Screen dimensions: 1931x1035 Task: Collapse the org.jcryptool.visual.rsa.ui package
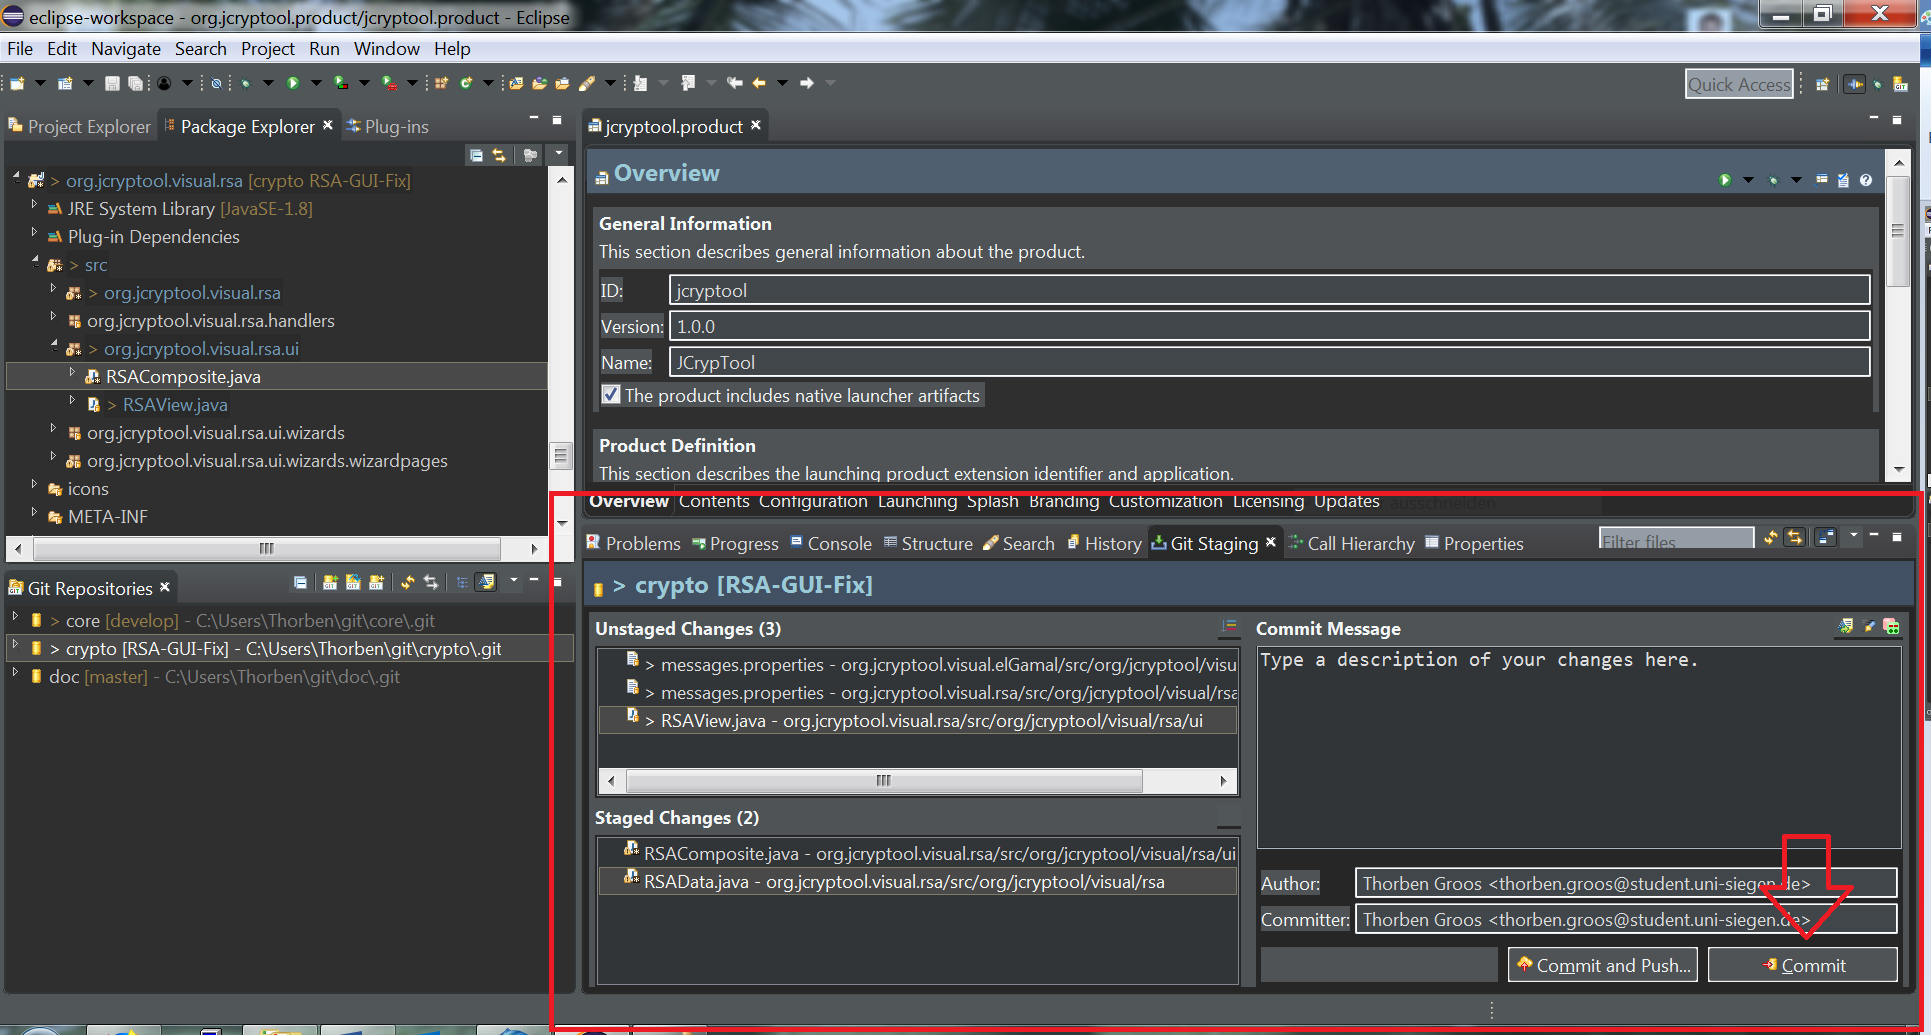coord(54,348)
